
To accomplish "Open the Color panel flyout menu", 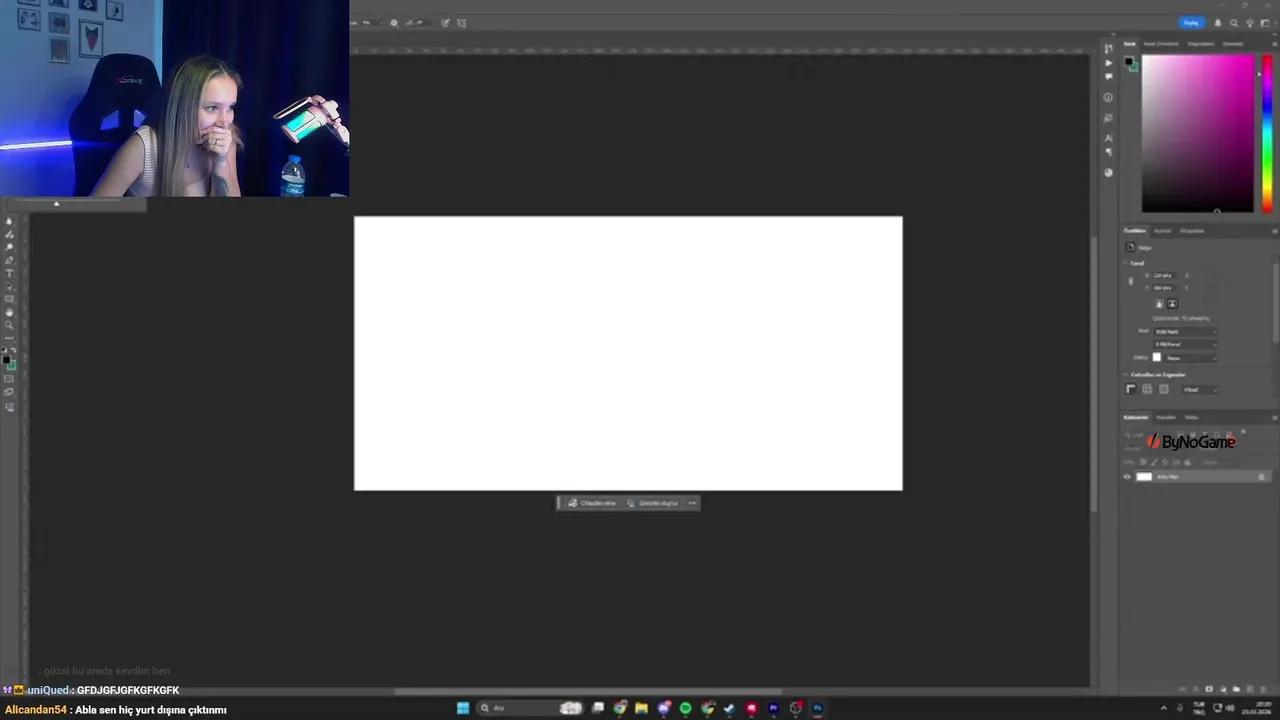I will point(1275,44).
